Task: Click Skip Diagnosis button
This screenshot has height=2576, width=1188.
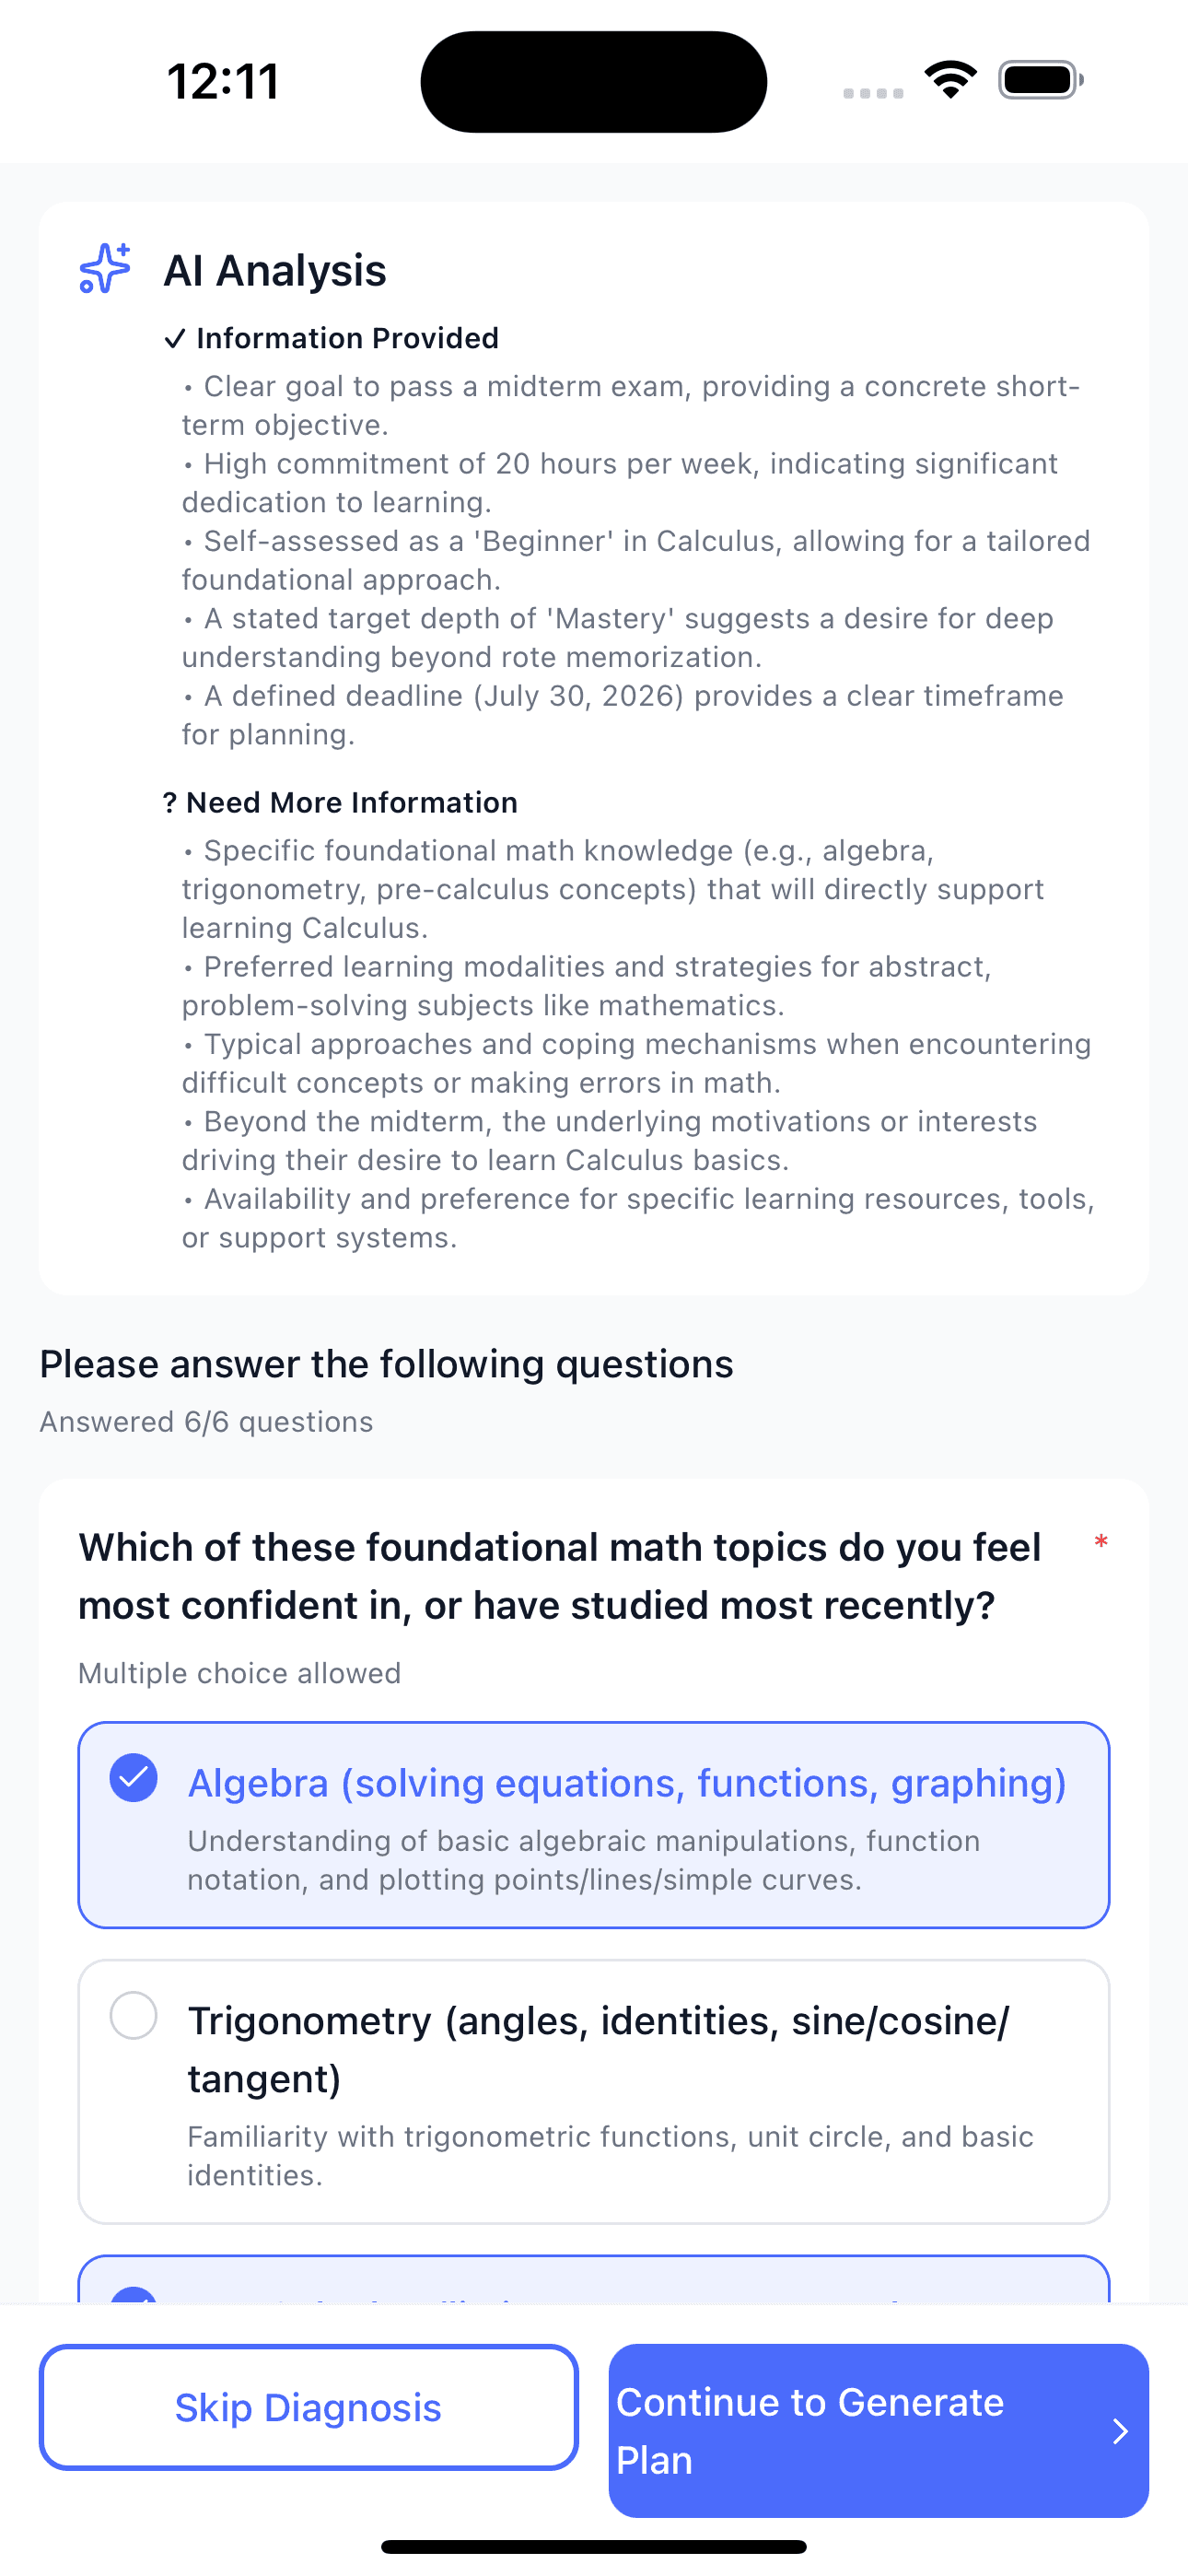Action: point(309,2407)
